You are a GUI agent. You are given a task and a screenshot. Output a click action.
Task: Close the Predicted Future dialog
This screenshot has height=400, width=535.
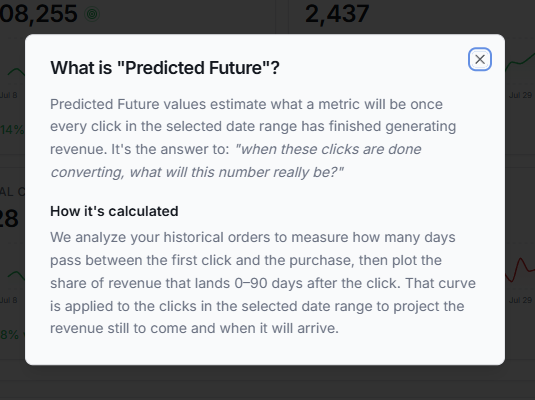pyautogui.click(x=480, y=59)
